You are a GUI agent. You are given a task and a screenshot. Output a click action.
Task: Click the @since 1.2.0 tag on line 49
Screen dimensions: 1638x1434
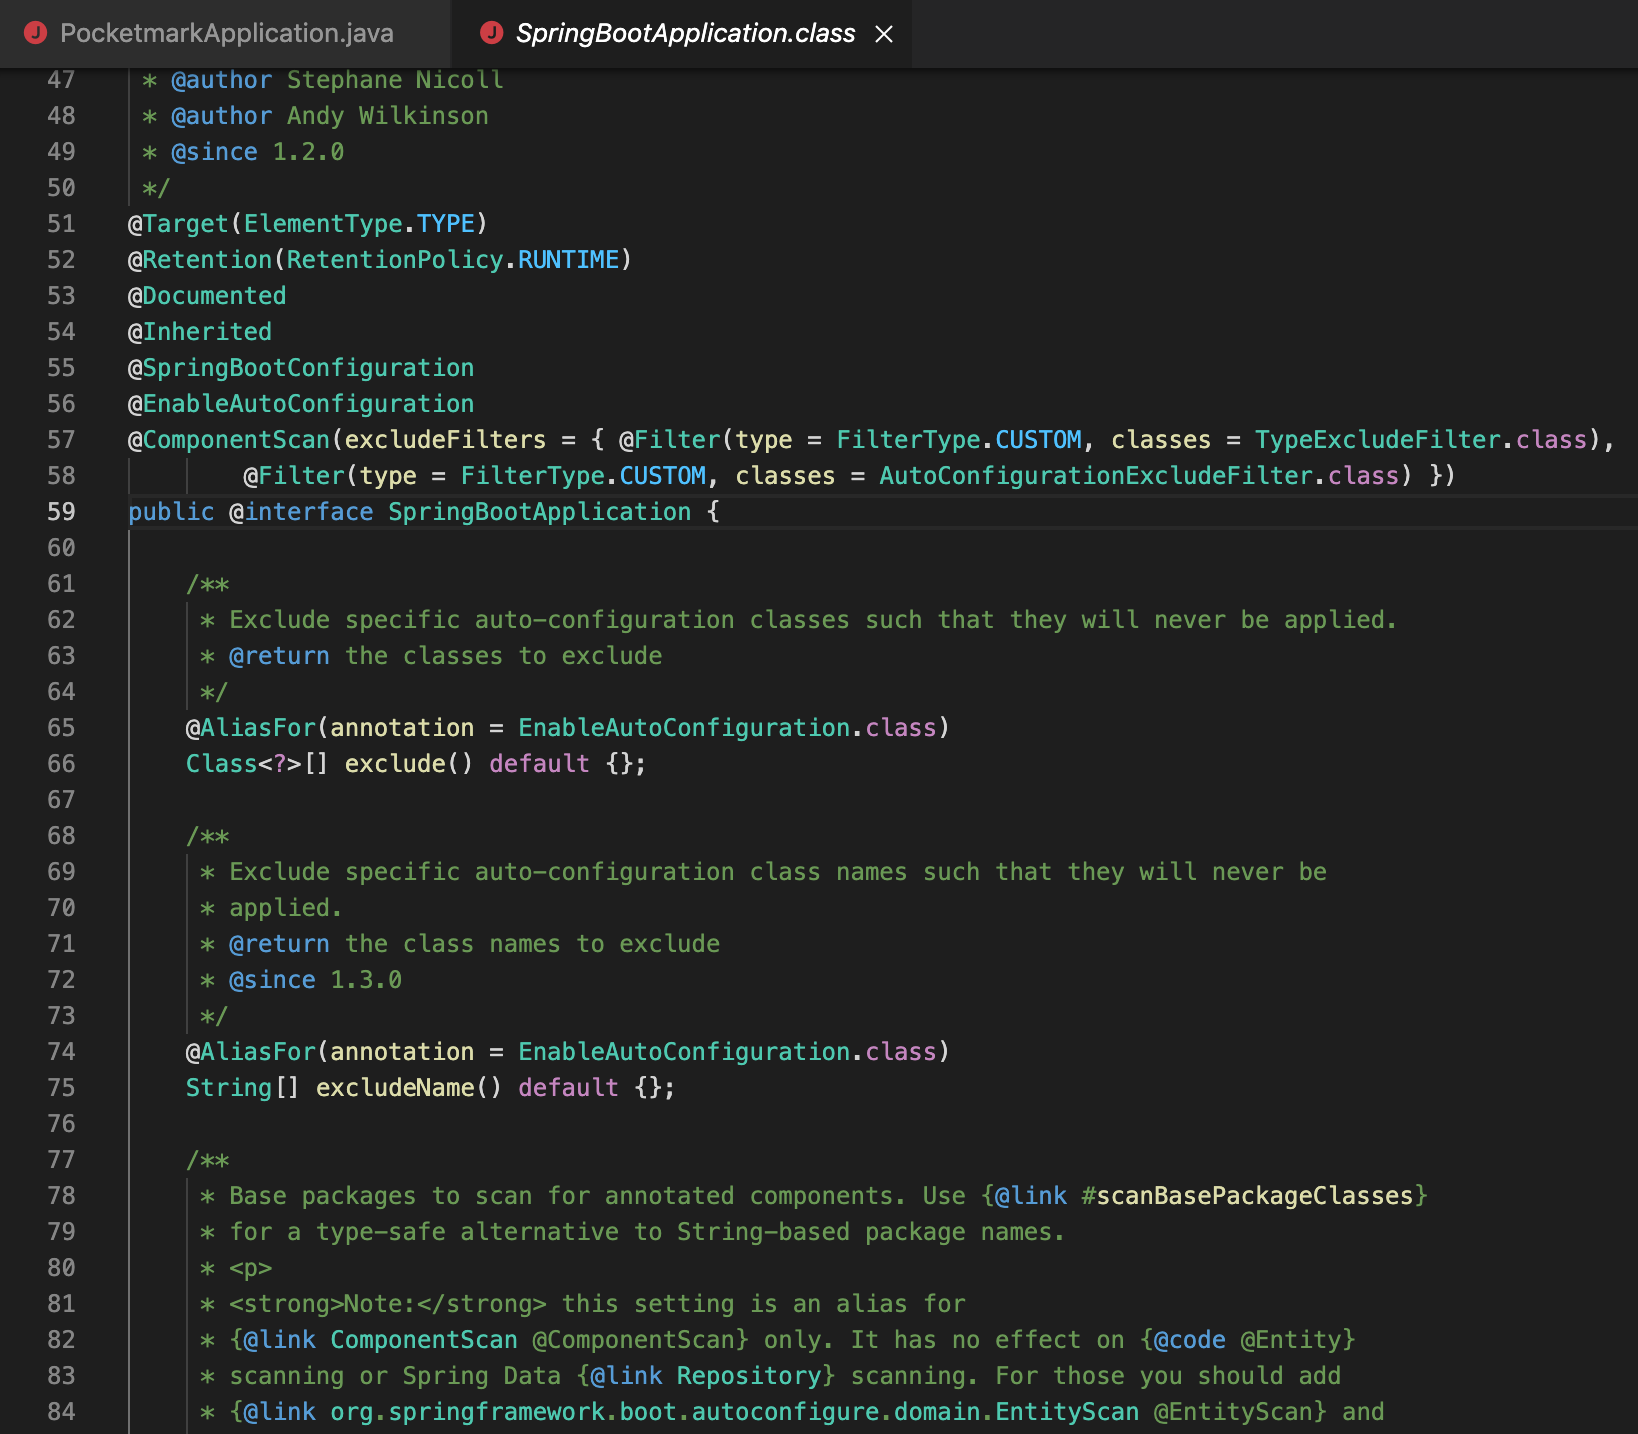[258, 152]
